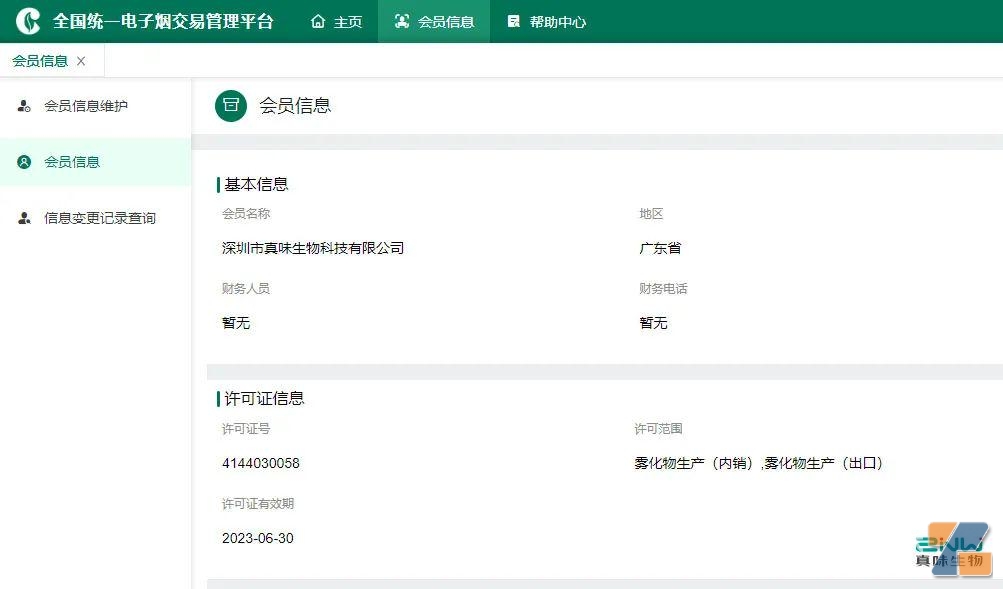Switch to the 会员信息 page tab
Viewport: 1003px width, 589px height.
point(40,61)
